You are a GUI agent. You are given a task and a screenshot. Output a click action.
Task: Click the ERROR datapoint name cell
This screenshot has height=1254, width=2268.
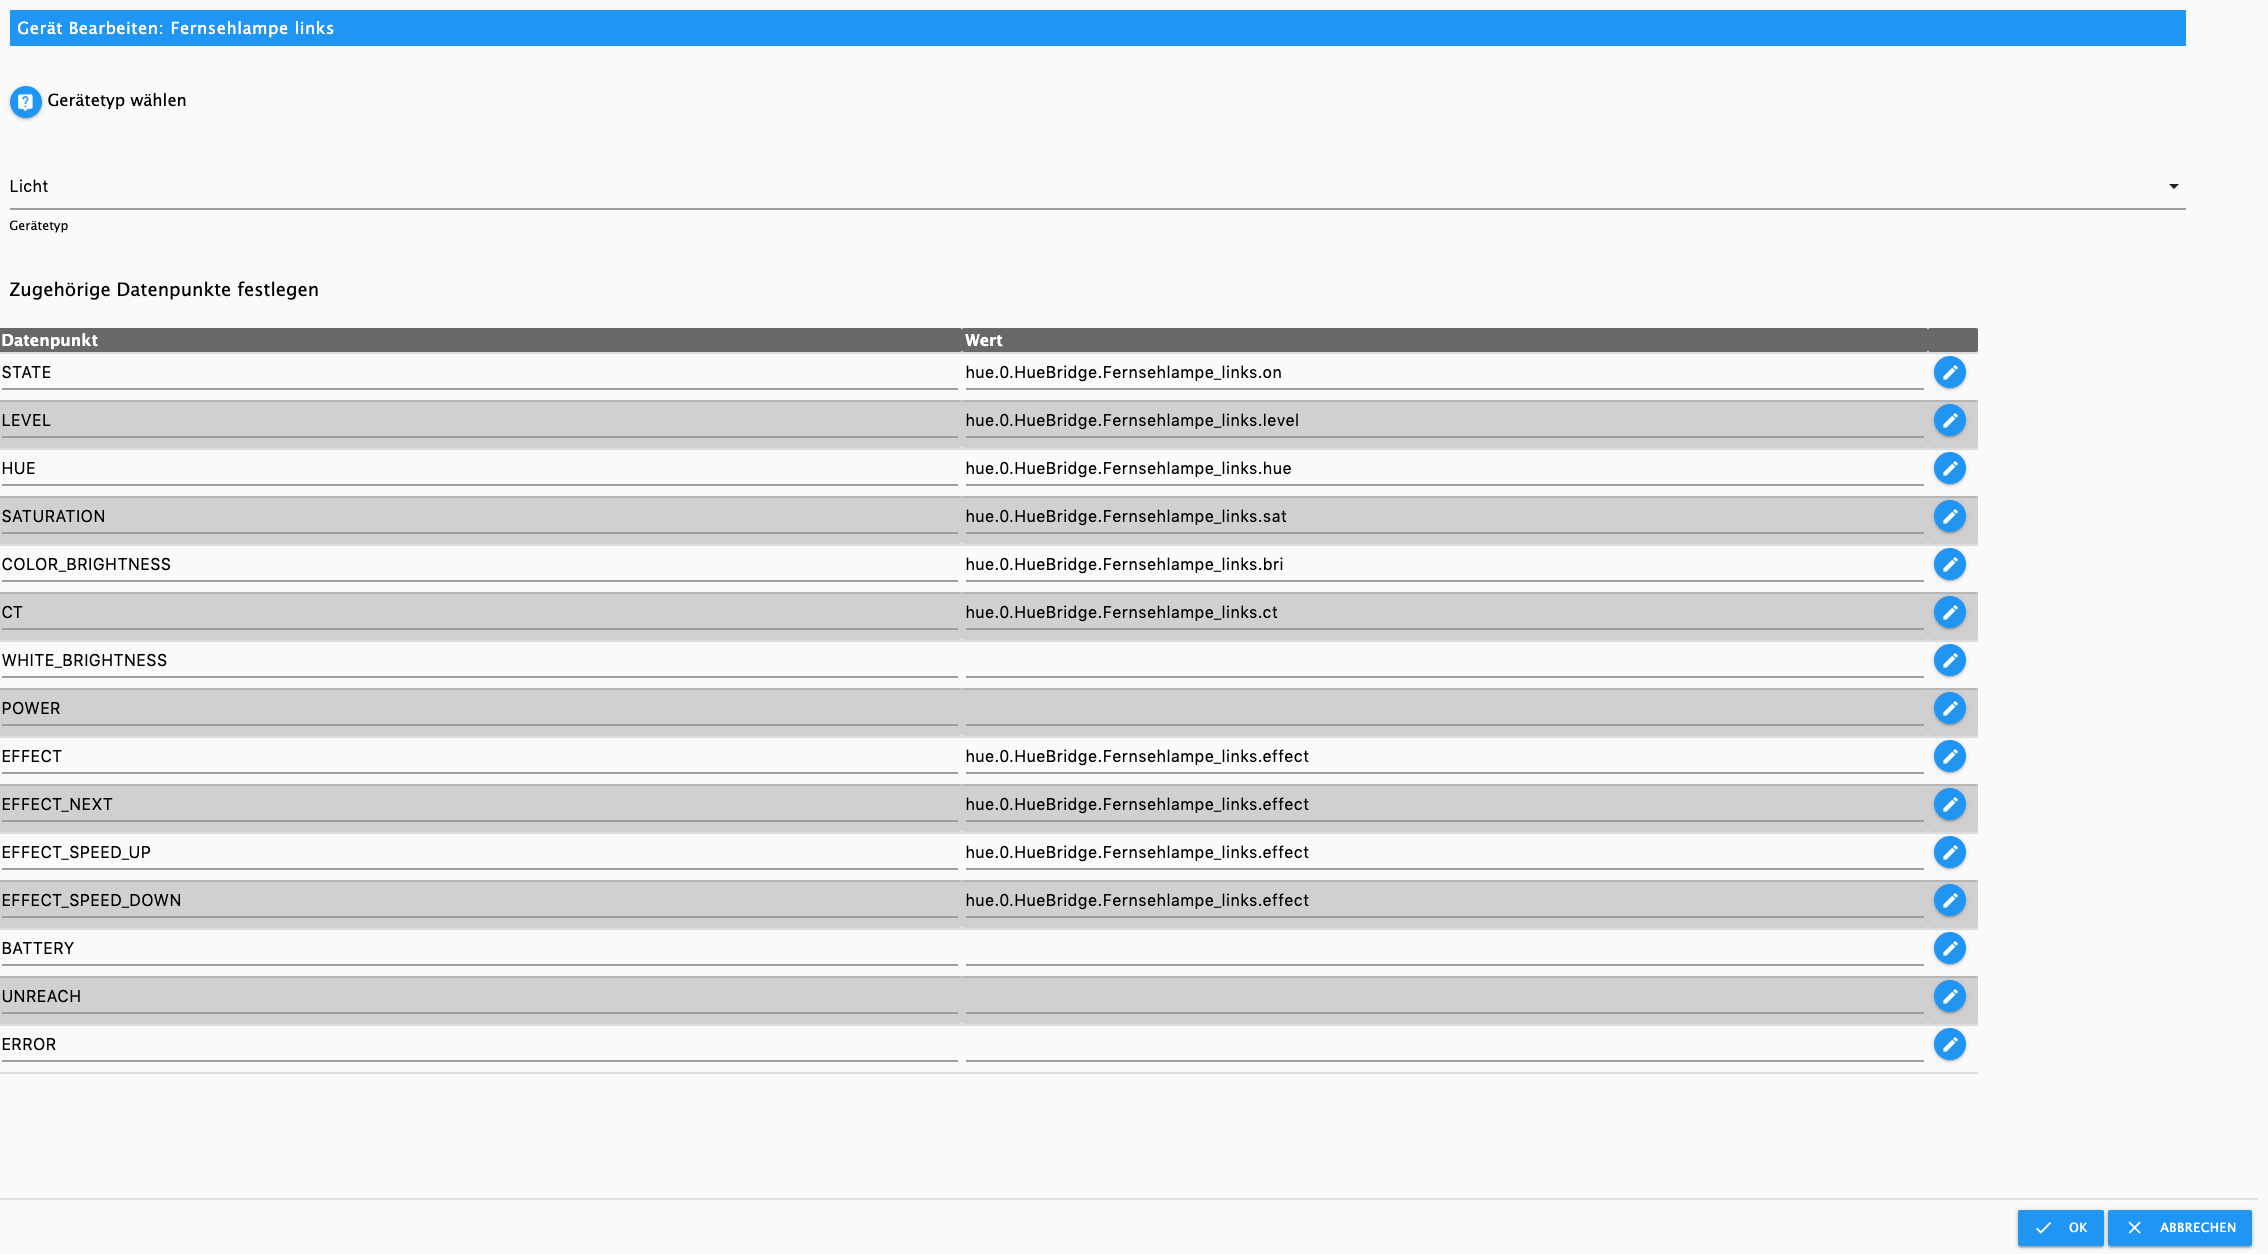coord(479,1045)
